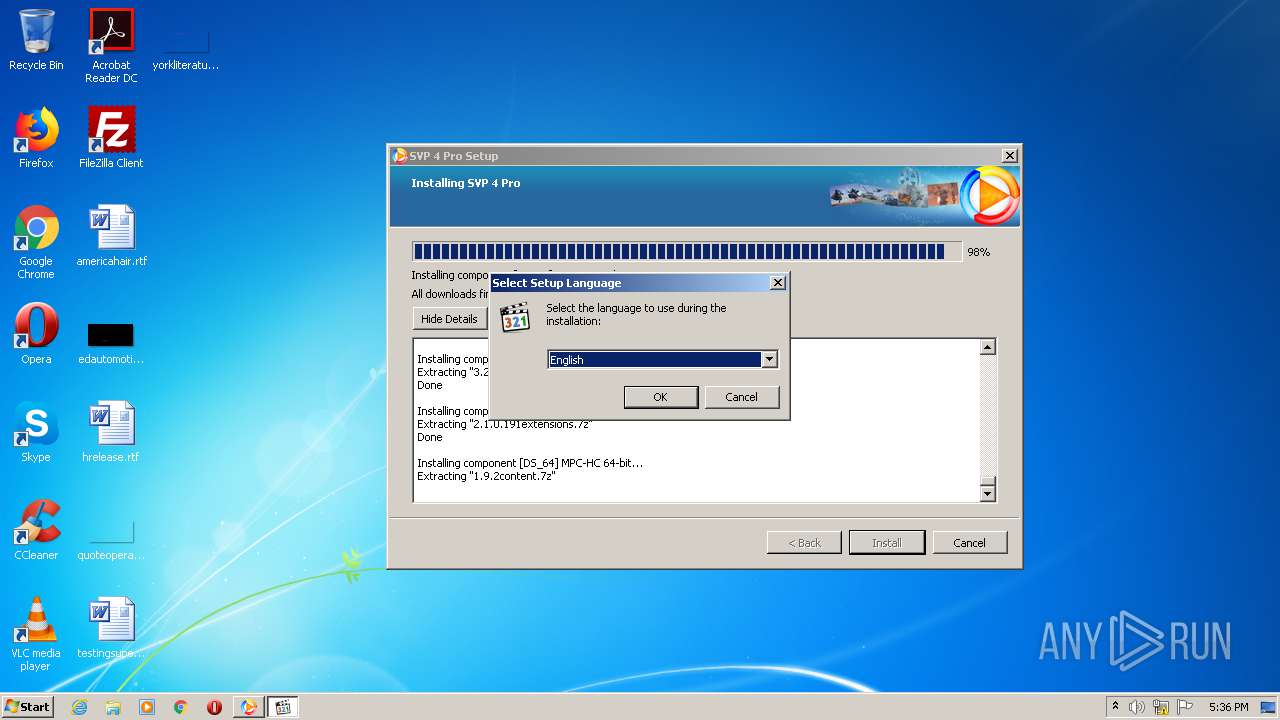1280x720 pixels.
Task: Select testingsupe document icon
Action: (111, 628)
